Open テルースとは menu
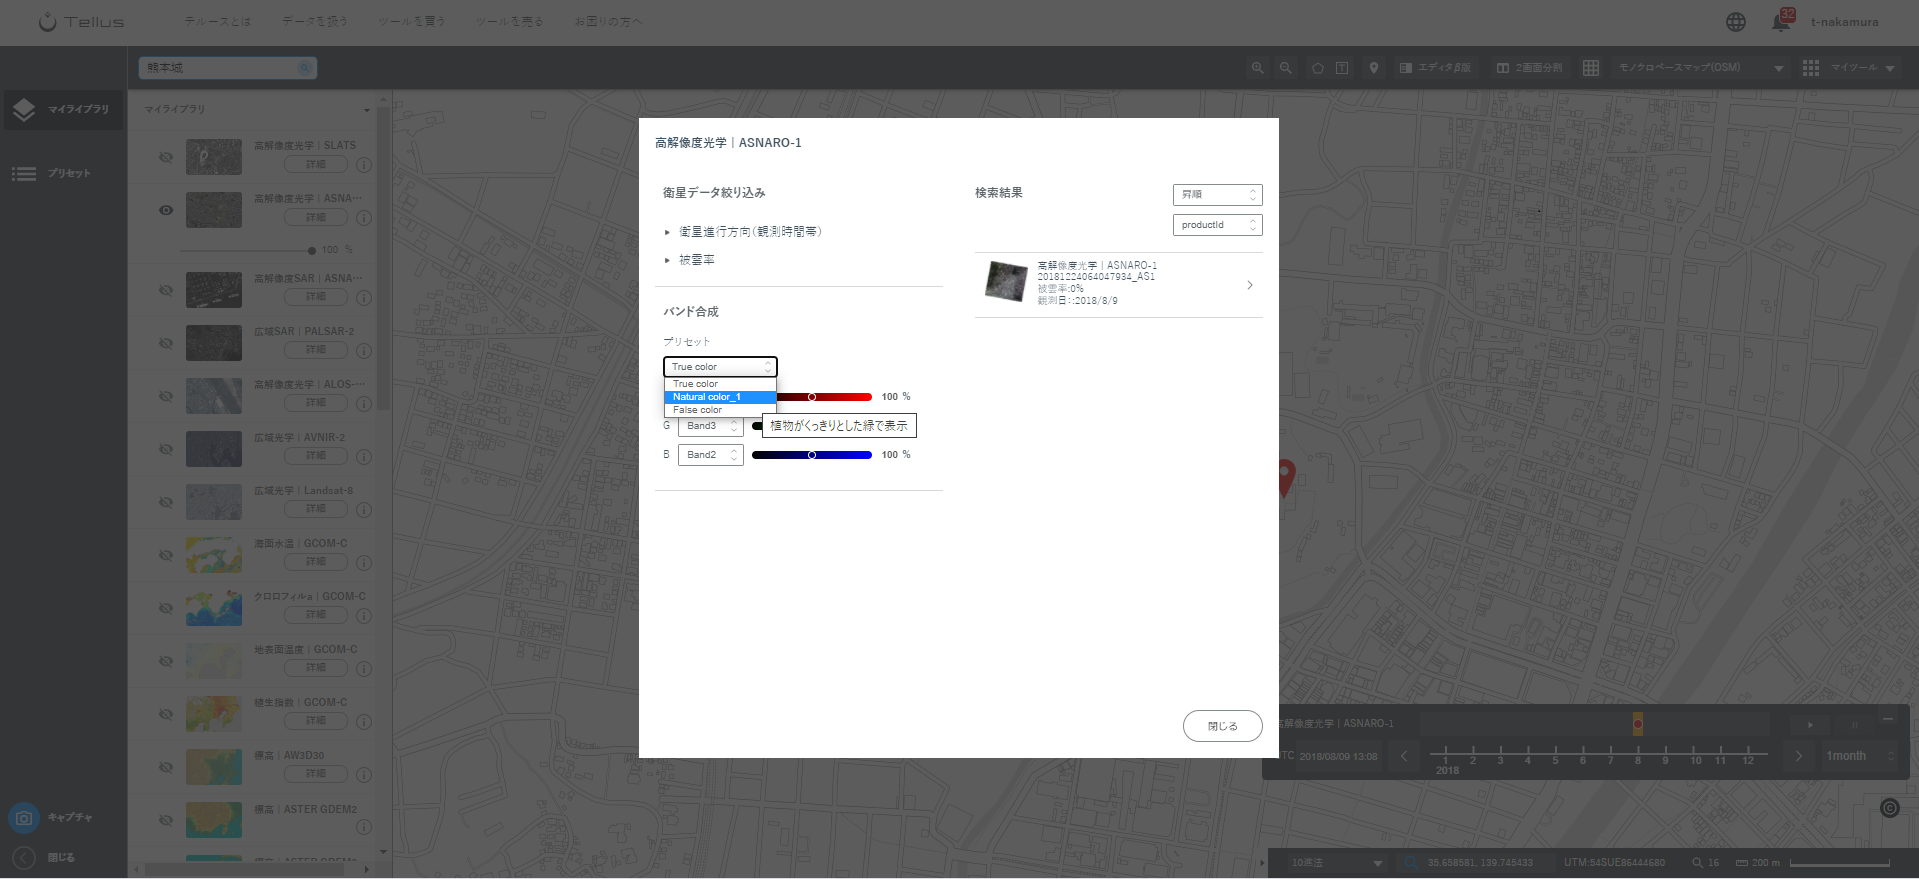1919x879 pixels. click(218, 22)
